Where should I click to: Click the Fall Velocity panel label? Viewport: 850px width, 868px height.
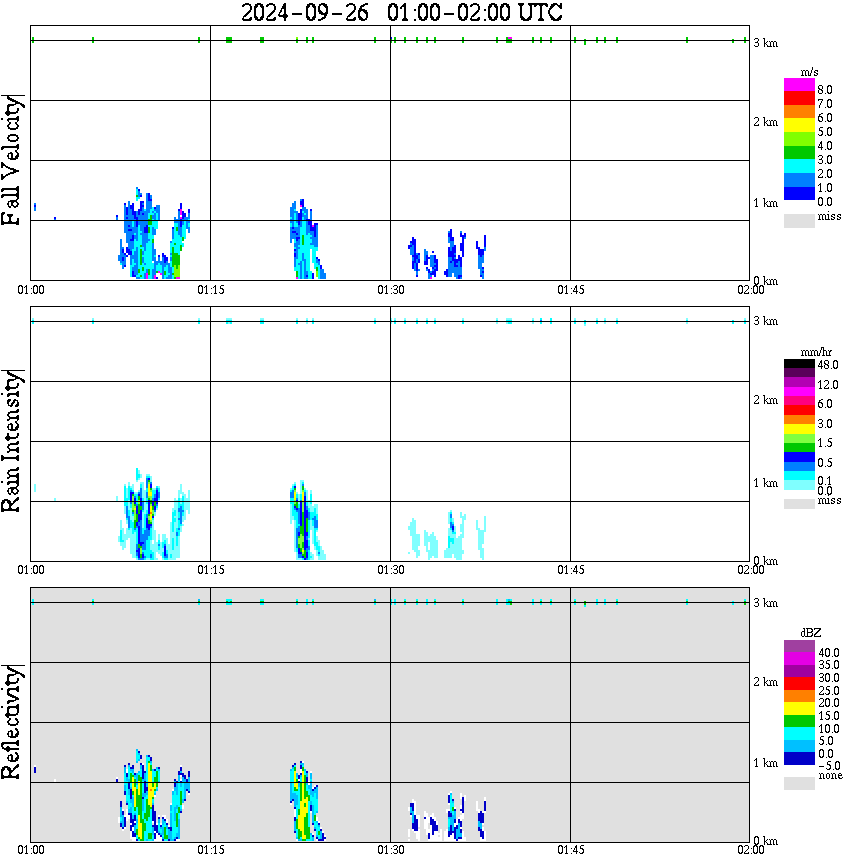coord(12,160)
